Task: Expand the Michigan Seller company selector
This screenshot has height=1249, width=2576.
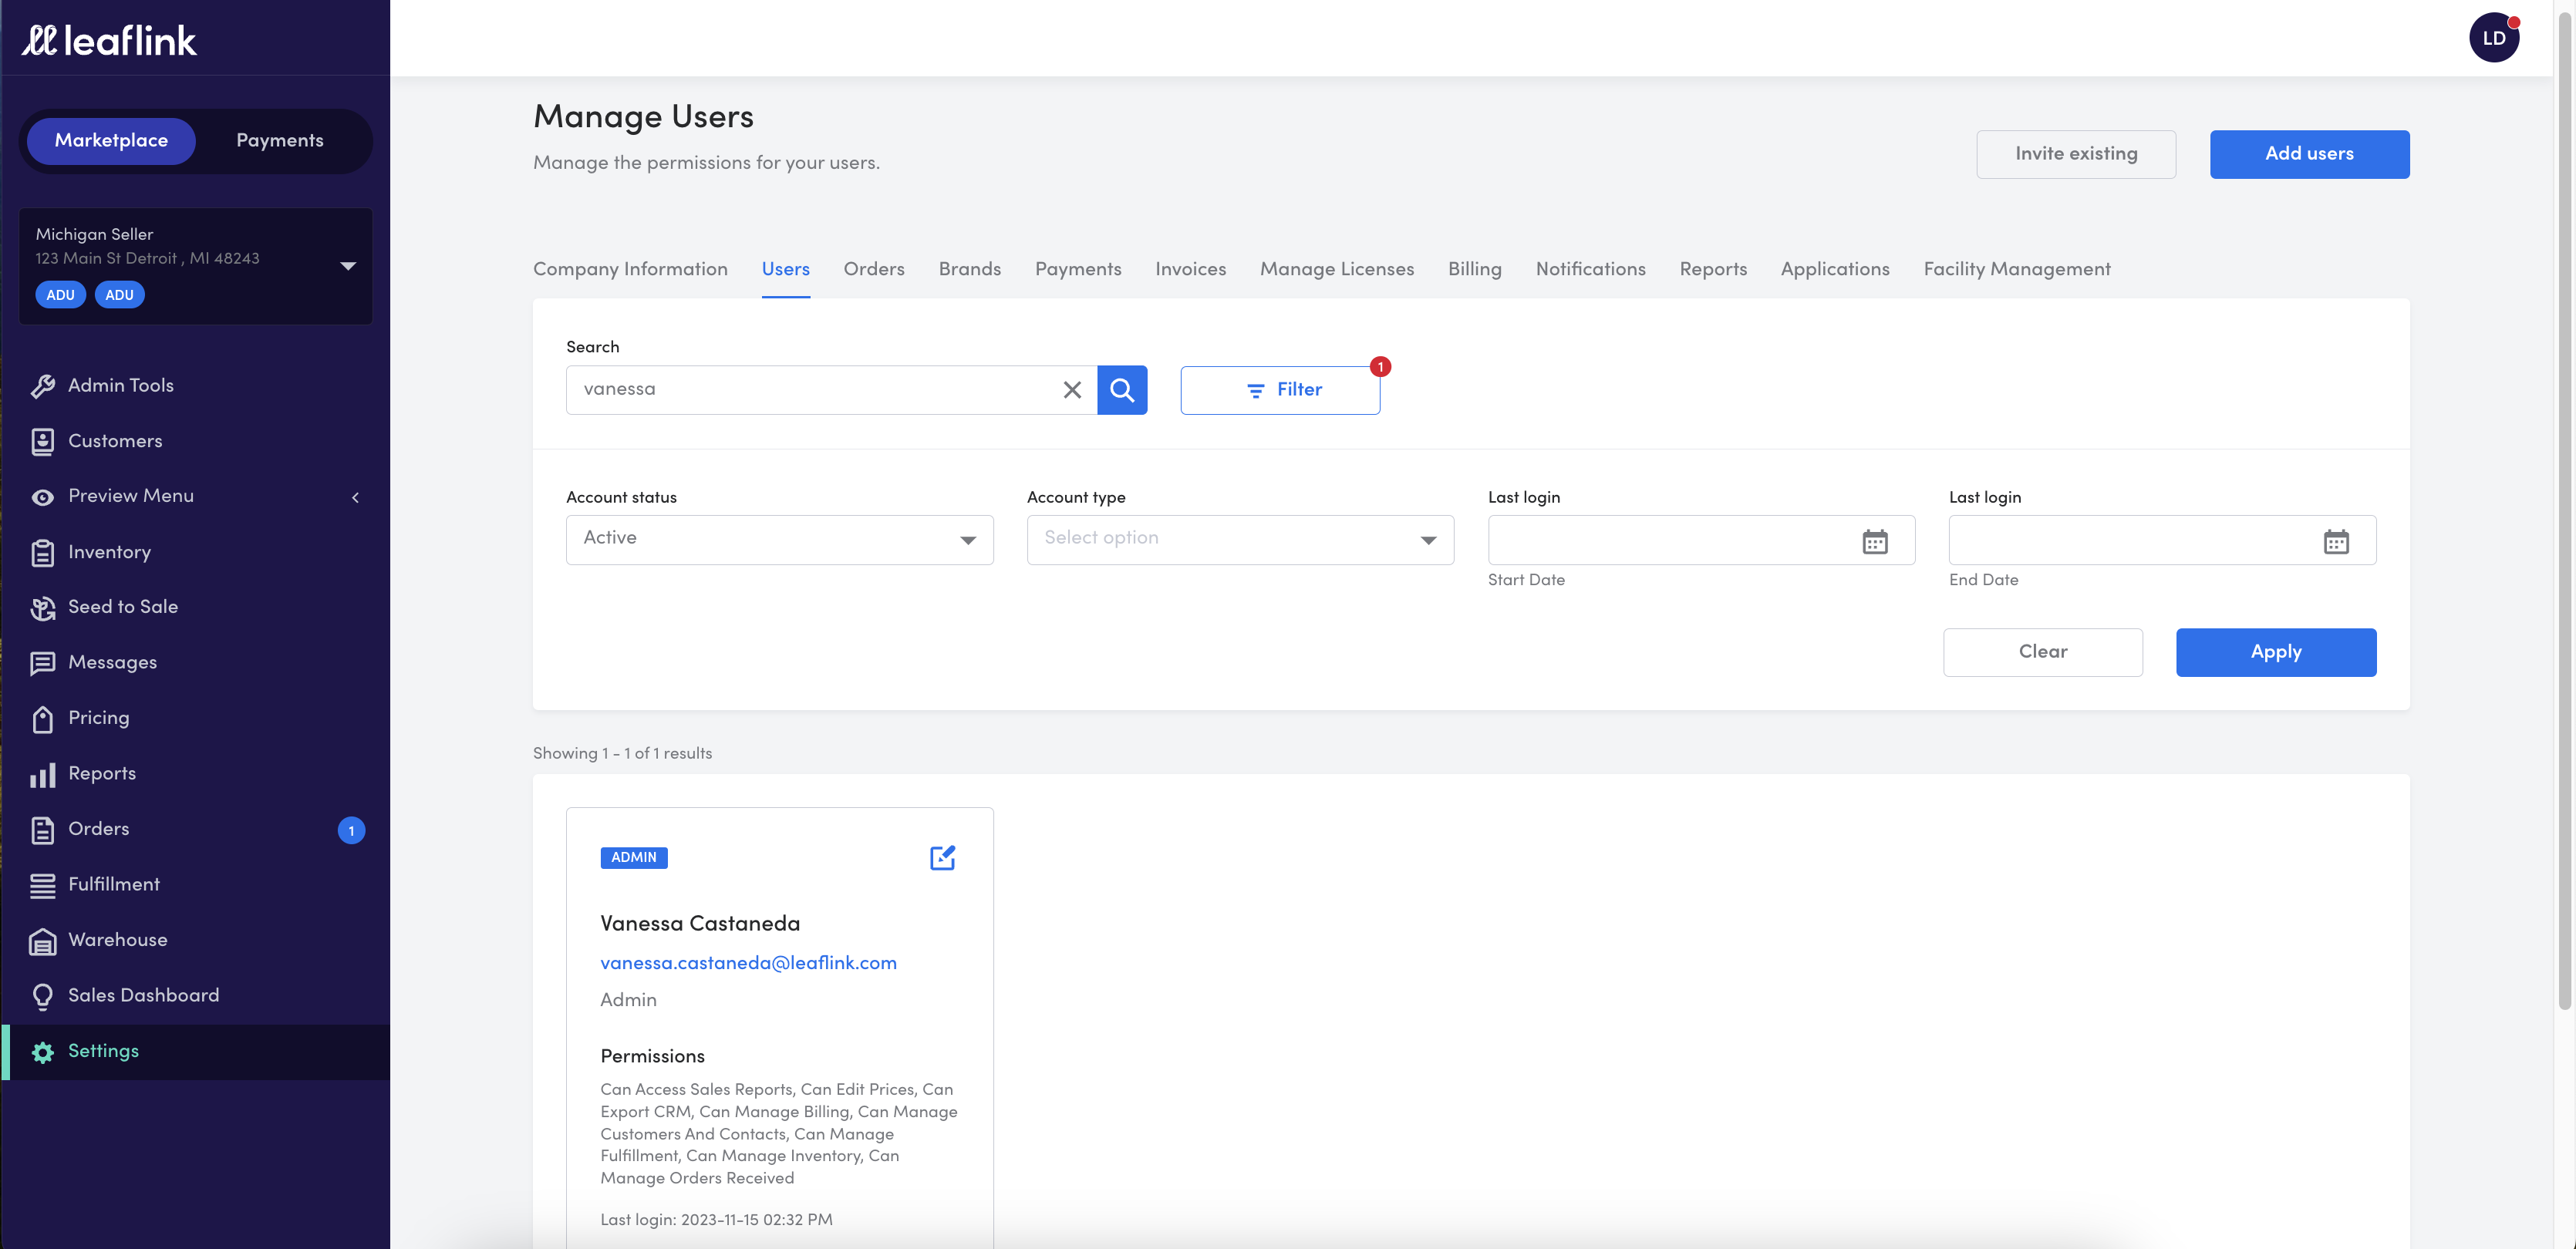Action: [196, 265]
